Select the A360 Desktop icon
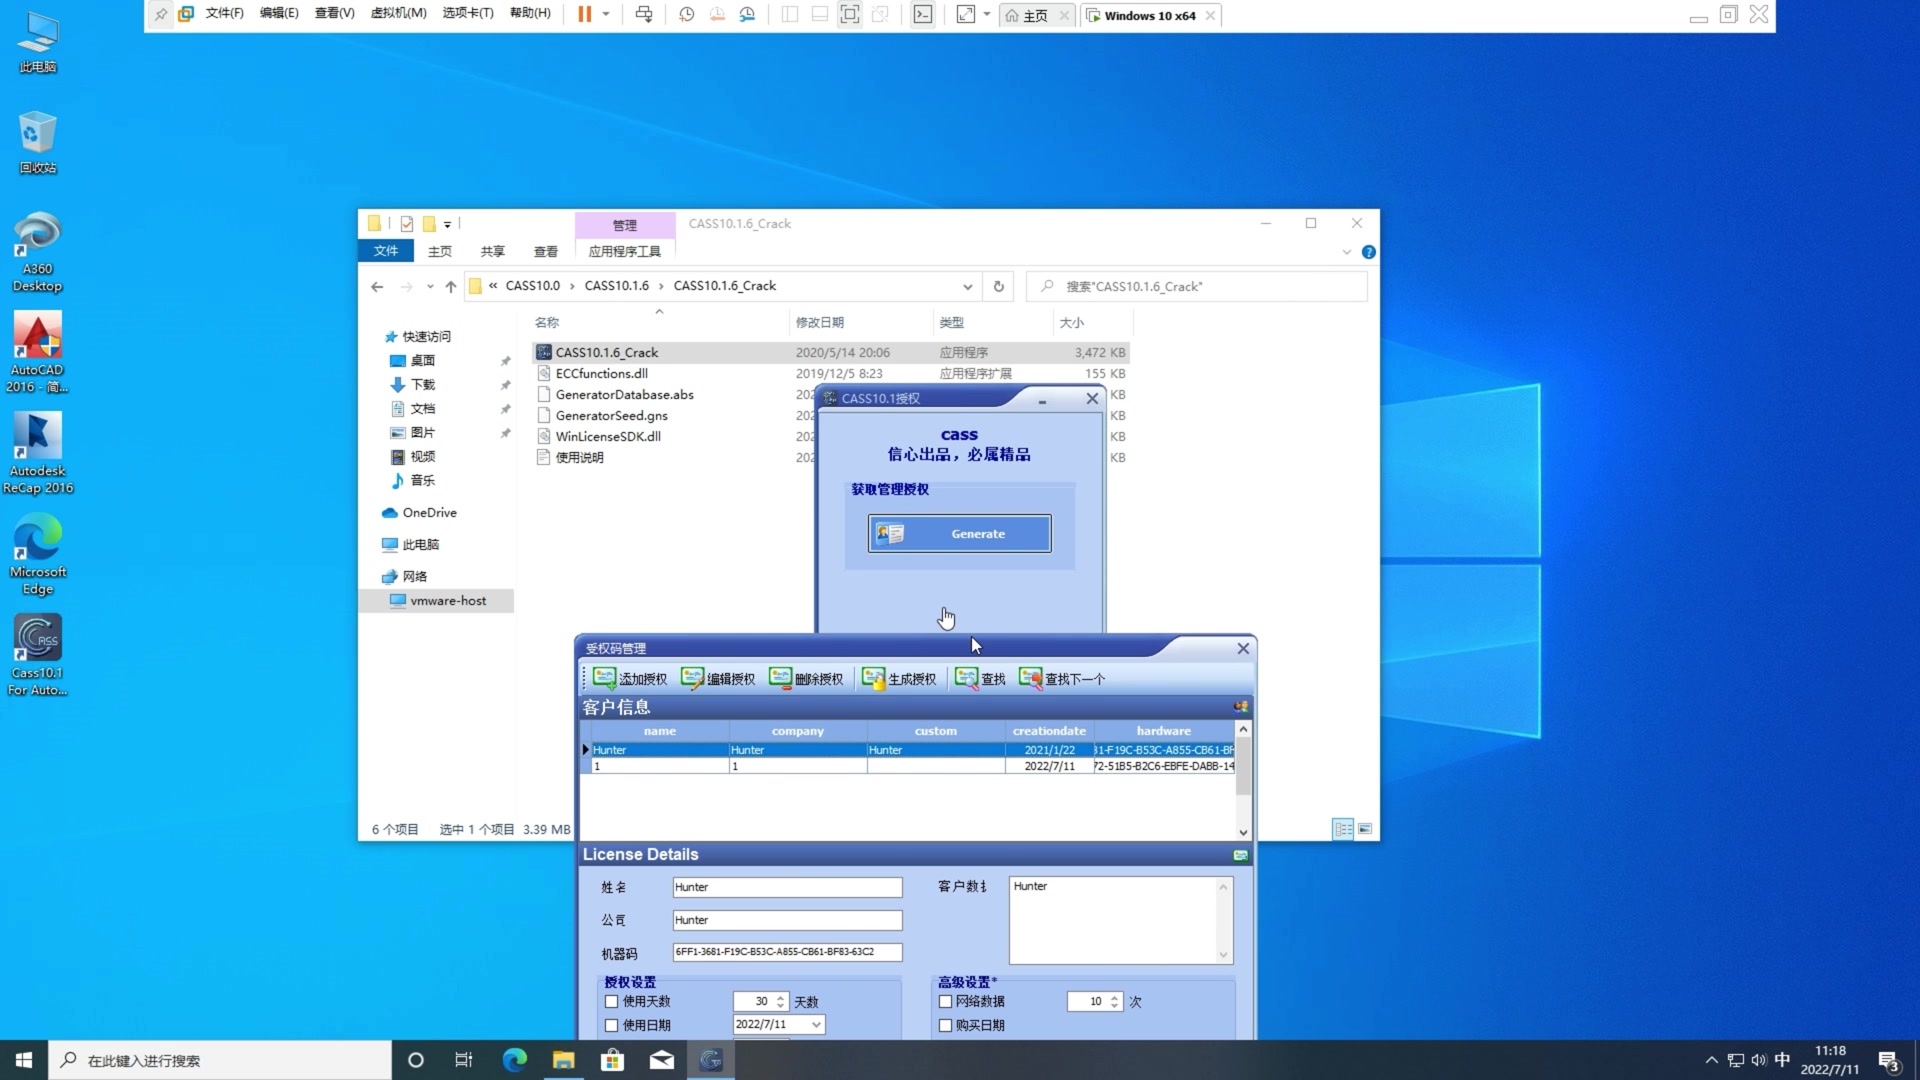This screenshot has width=1920, height=1080. point(38,251)
